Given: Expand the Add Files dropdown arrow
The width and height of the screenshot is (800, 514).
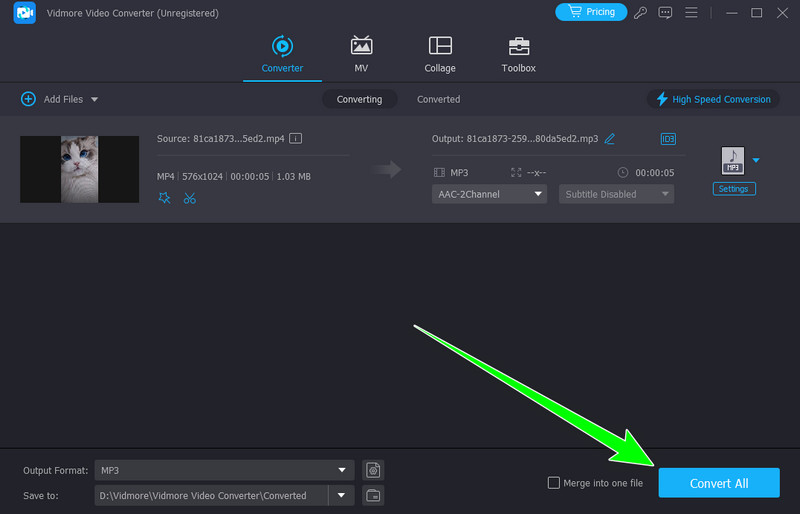Looking at the screenshot, I should click(x=95, y=100).
